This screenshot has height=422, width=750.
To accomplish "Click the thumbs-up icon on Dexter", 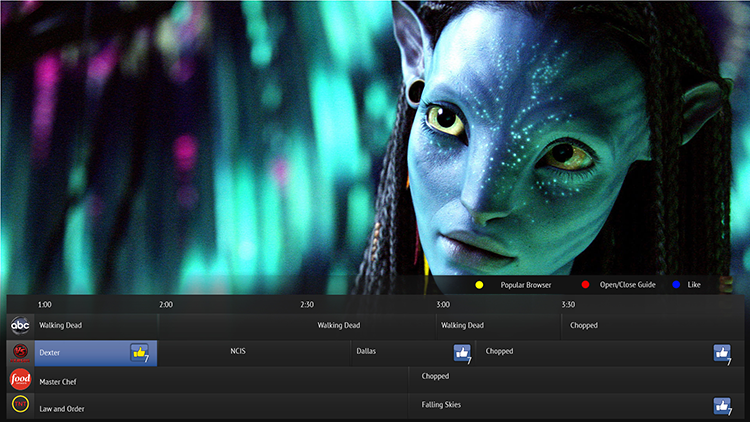I will [x=139, y=352].
